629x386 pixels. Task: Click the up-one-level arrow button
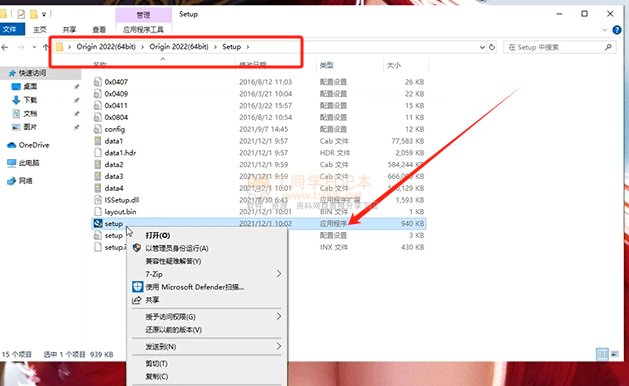46,47
